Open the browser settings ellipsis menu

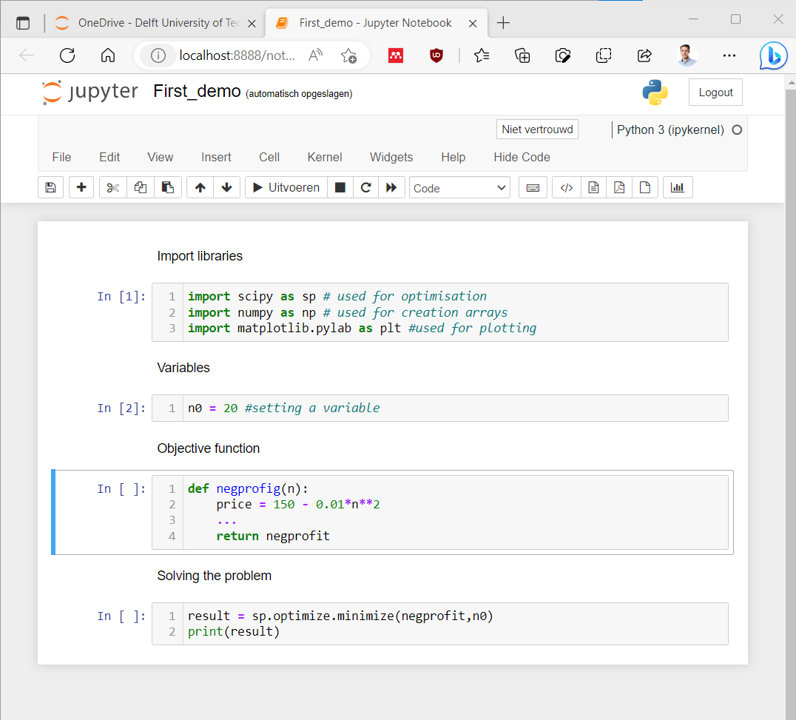pyautogui.click(x=729, y=55)
